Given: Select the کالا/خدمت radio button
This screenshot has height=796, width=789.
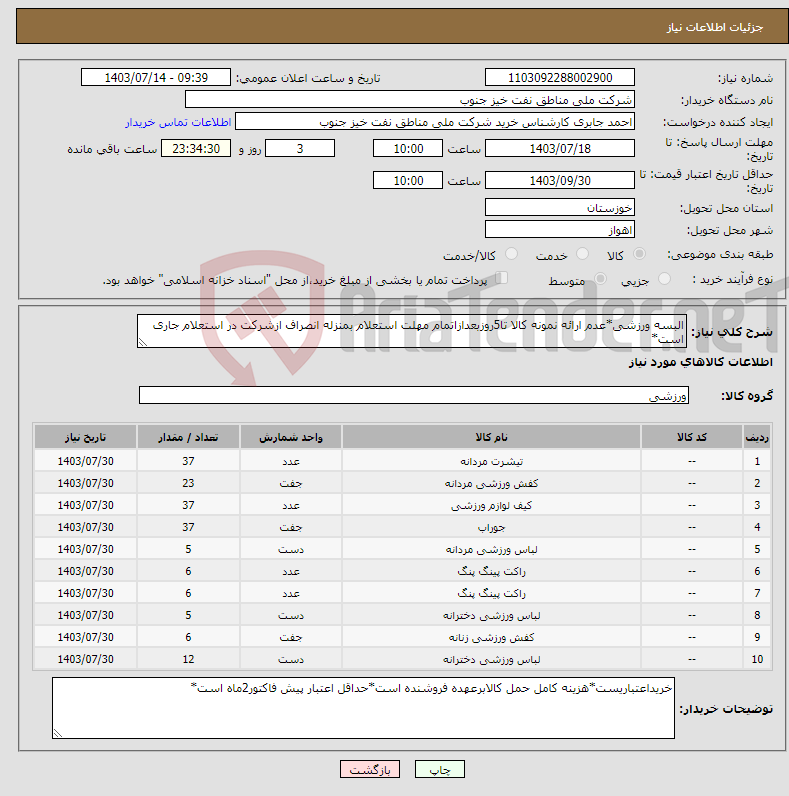Looking at the screenshot, I should (511, 254).
